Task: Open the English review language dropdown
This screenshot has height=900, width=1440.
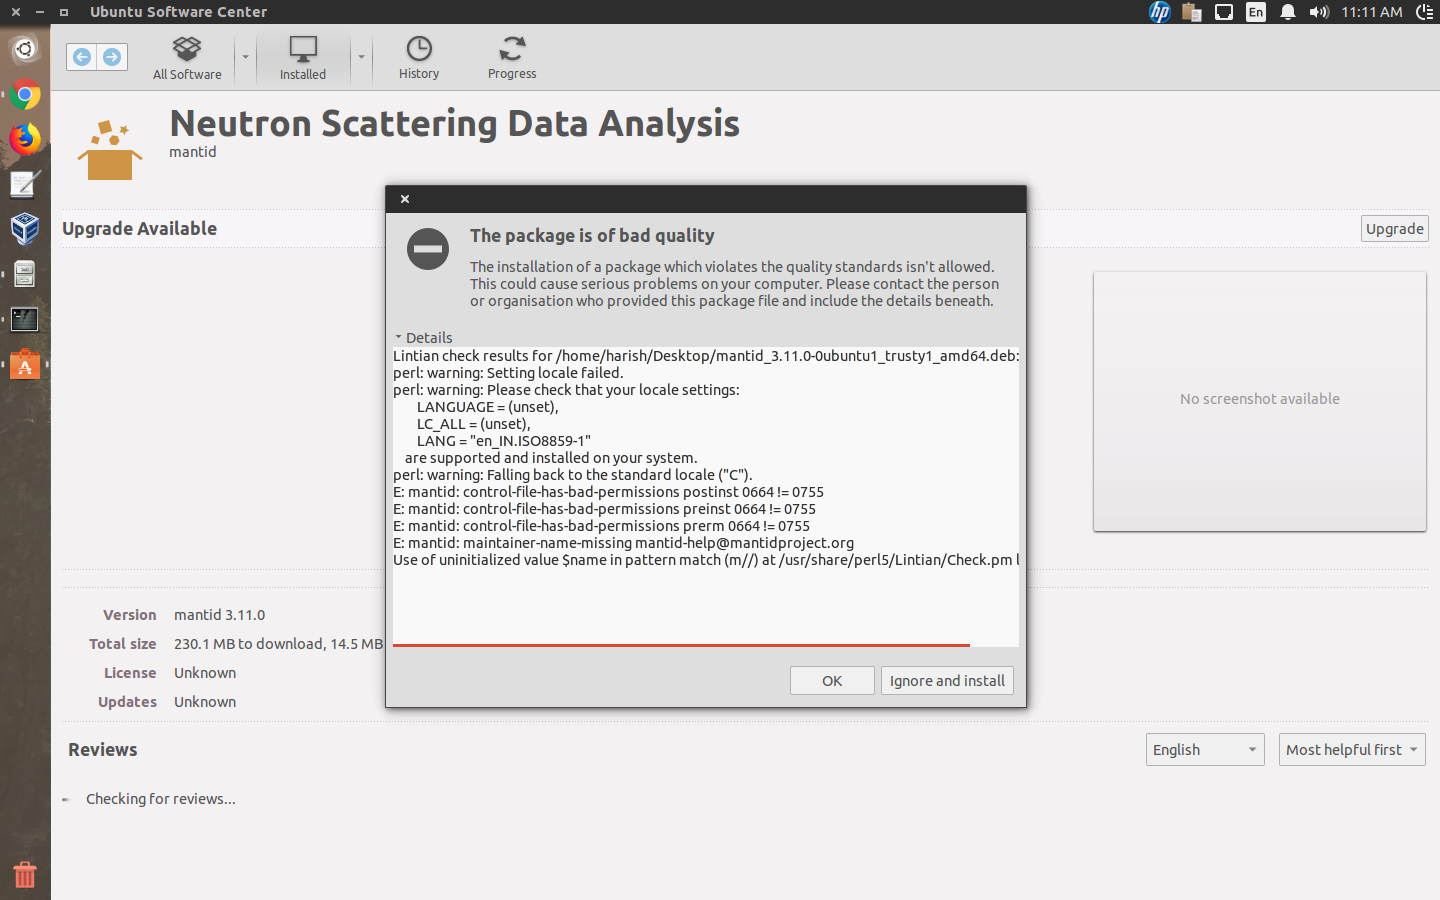Action: 1205,749
